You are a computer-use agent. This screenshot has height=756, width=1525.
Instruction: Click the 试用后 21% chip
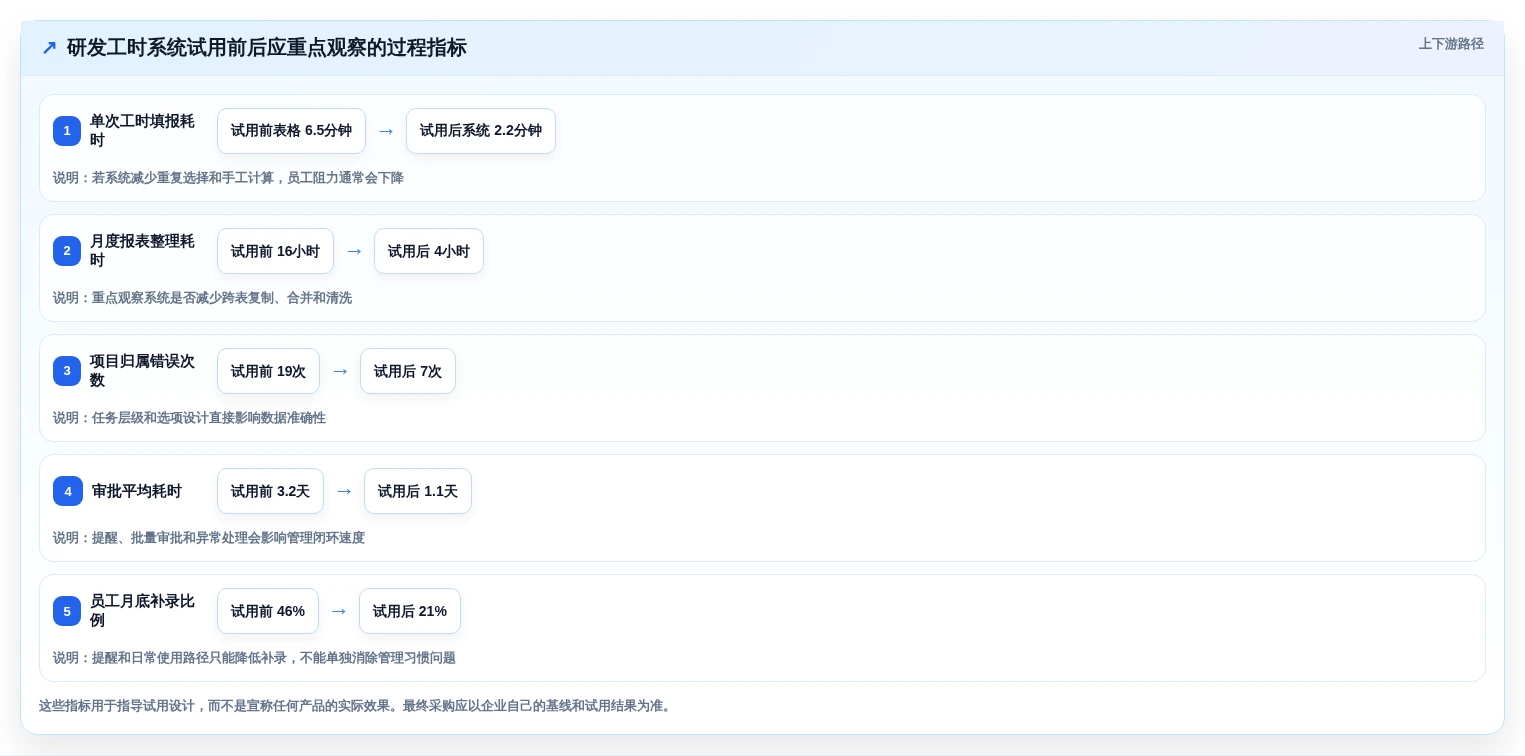click(410, 611)
